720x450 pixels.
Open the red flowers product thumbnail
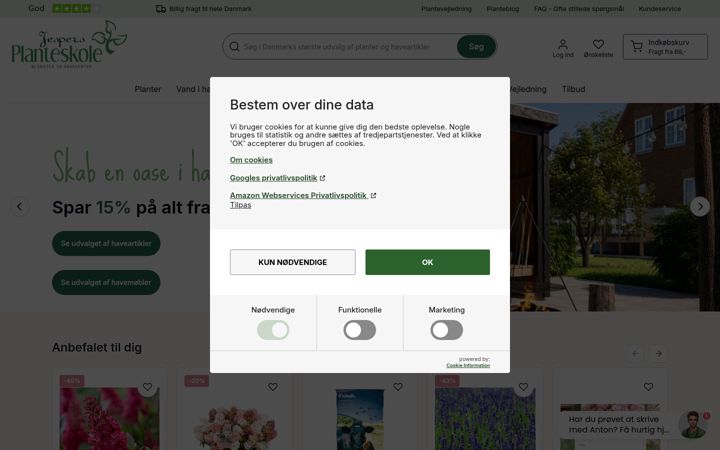point(110,418)
